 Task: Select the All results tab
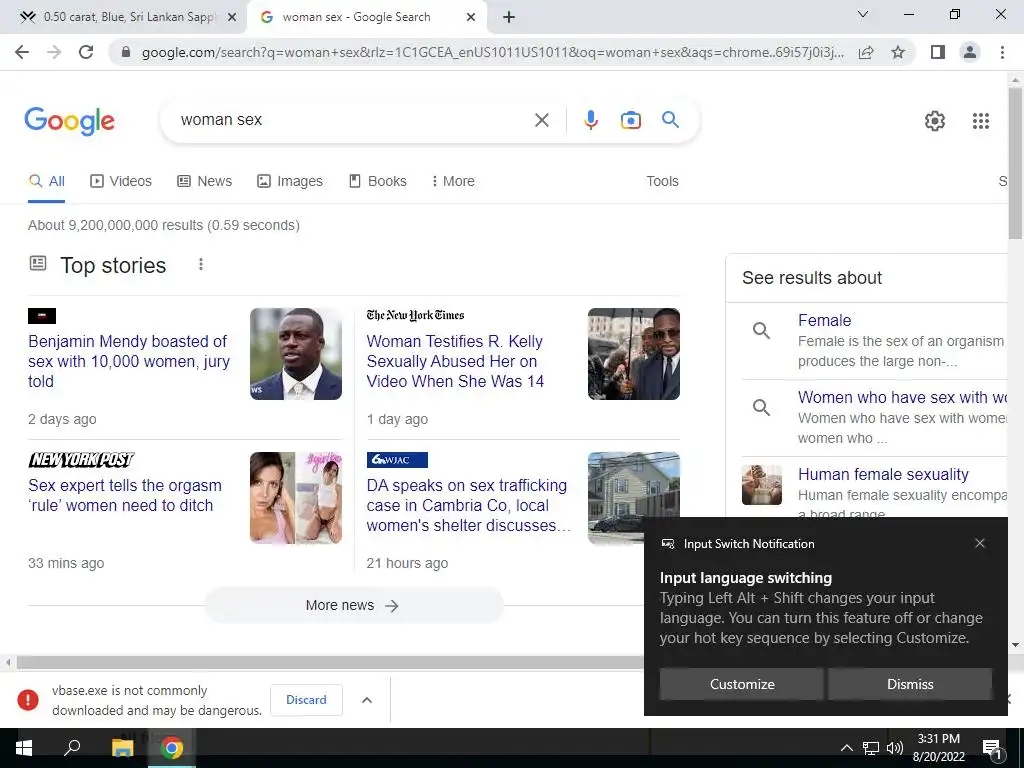(x=47, y=181)
